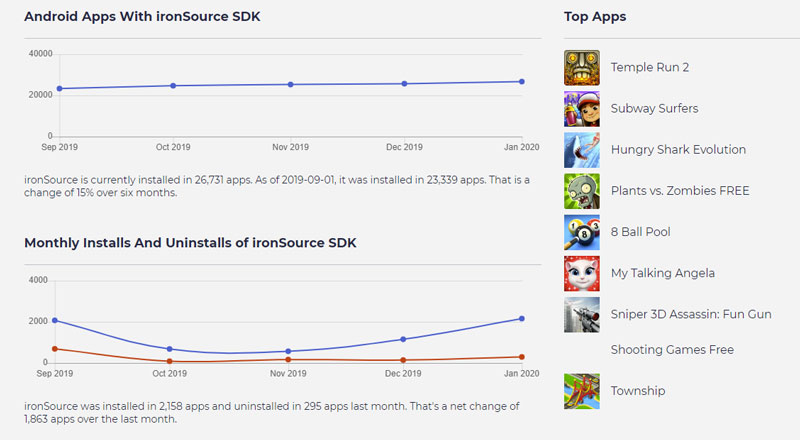
Task: Click the 'Nov 2019' label under apps chart
Action: 290,147
